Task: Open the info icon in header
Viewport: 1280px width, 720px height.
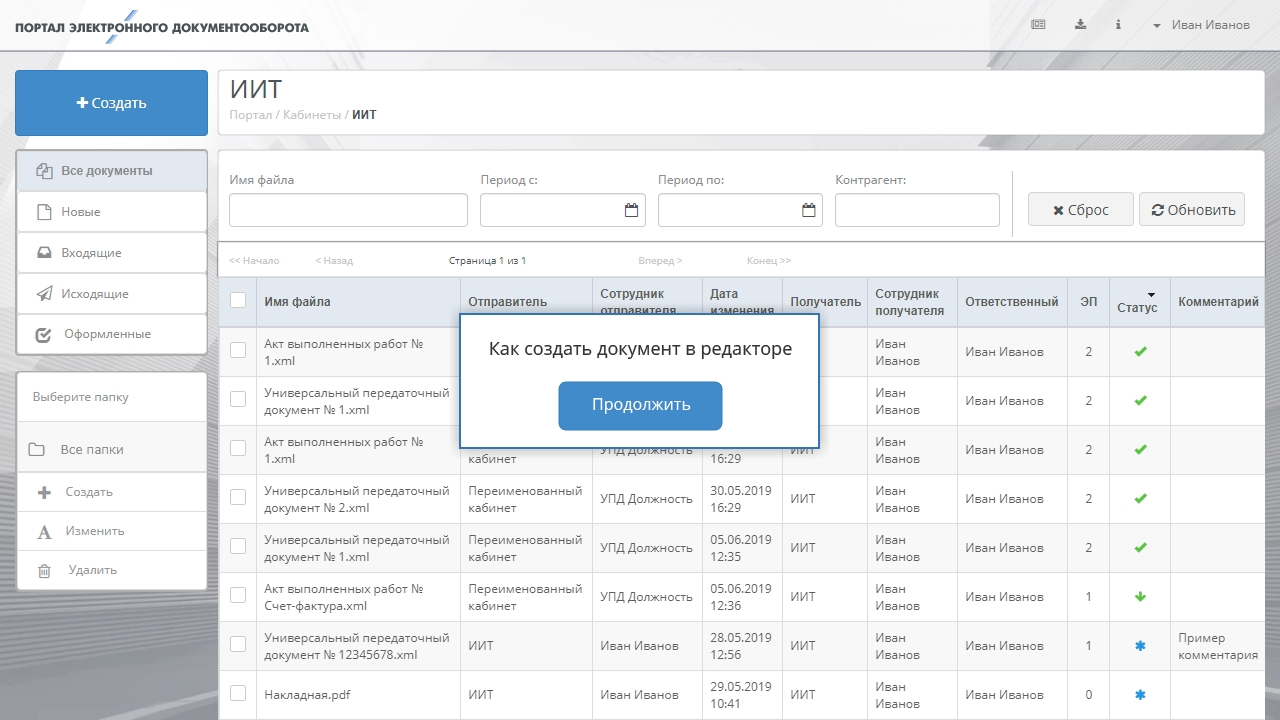Action: click(x=1118, y=25)
